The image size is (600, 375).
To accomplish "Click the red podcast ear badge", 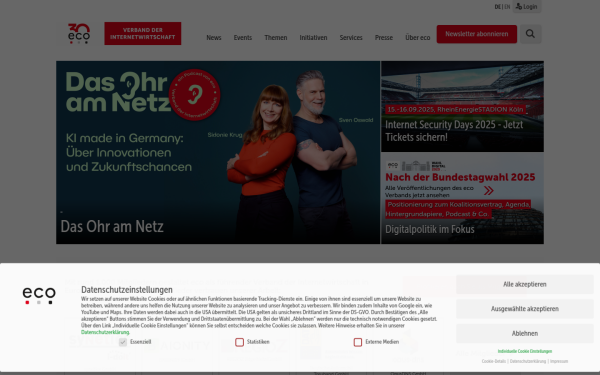I will (x=194, y=95).
